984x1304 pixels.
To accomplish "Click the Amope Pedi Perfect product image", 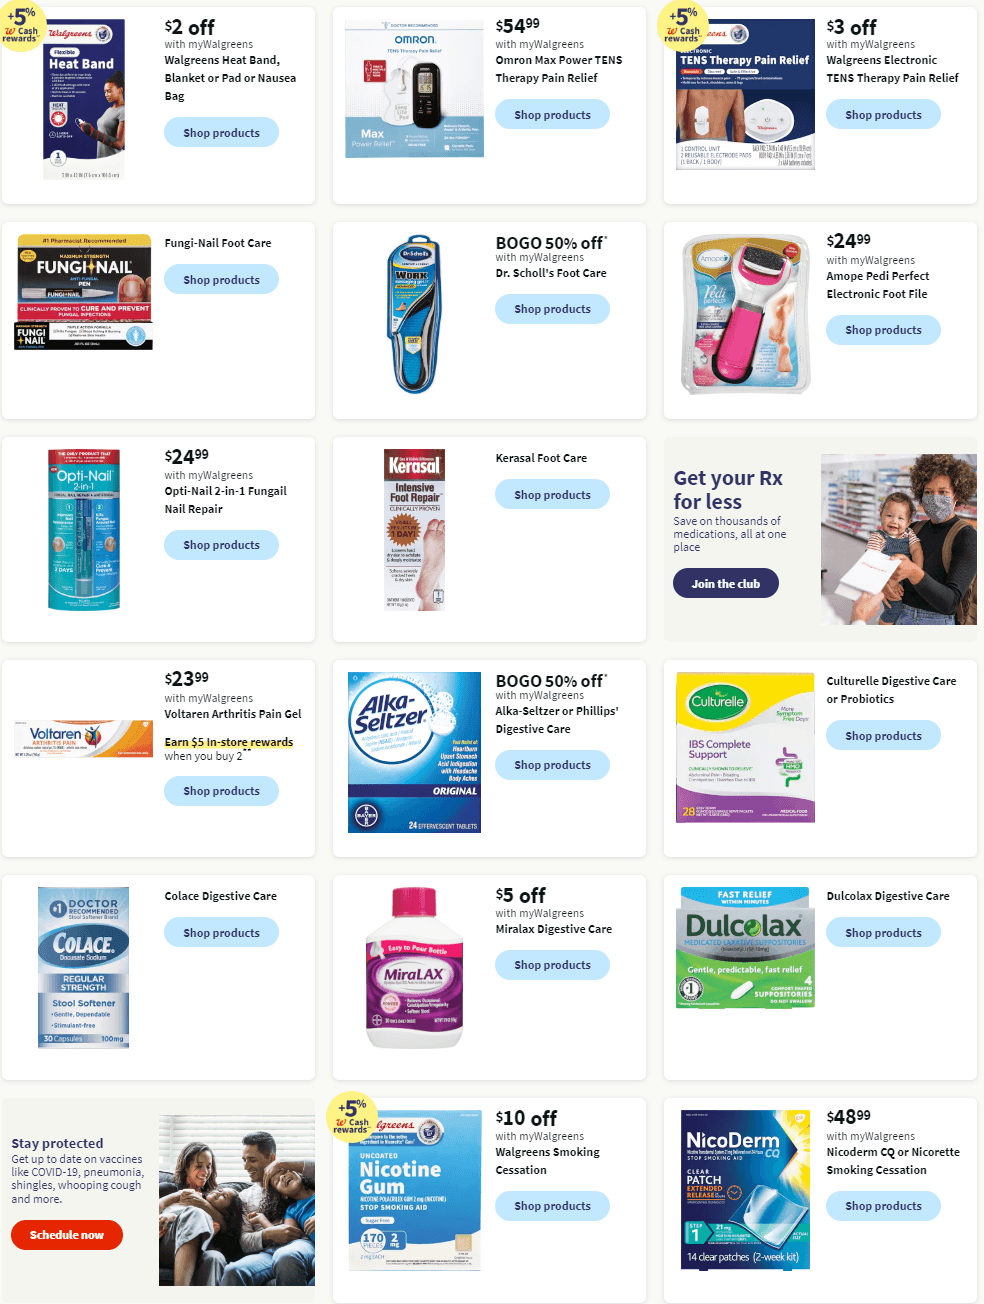I will point(745,314).
